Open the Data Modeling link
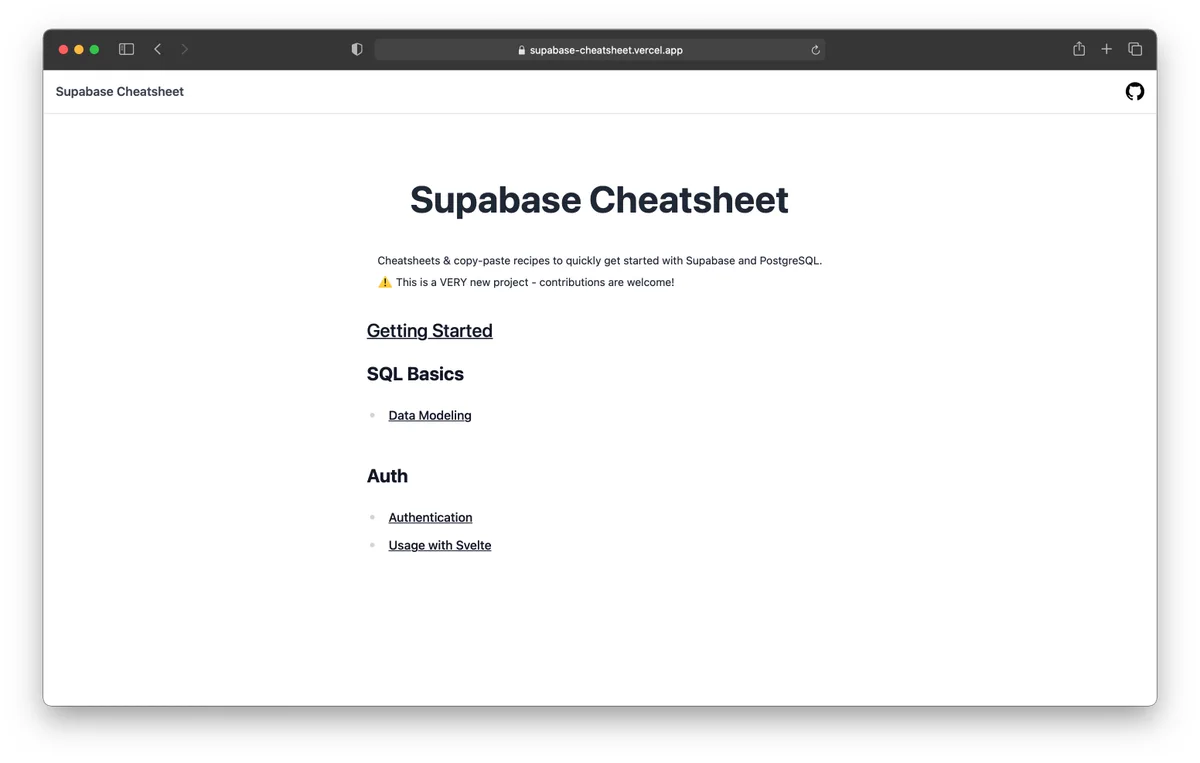 (430, 415)
